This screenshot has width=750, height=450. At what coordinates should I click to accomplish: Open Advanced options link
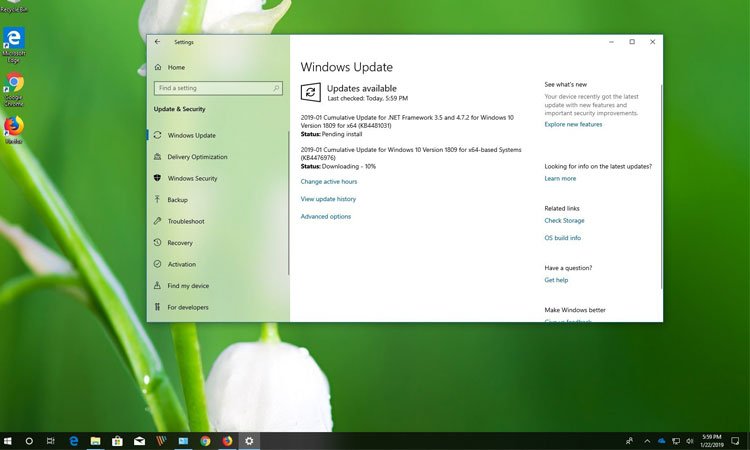pyautogui.click(x=325, y=216)
